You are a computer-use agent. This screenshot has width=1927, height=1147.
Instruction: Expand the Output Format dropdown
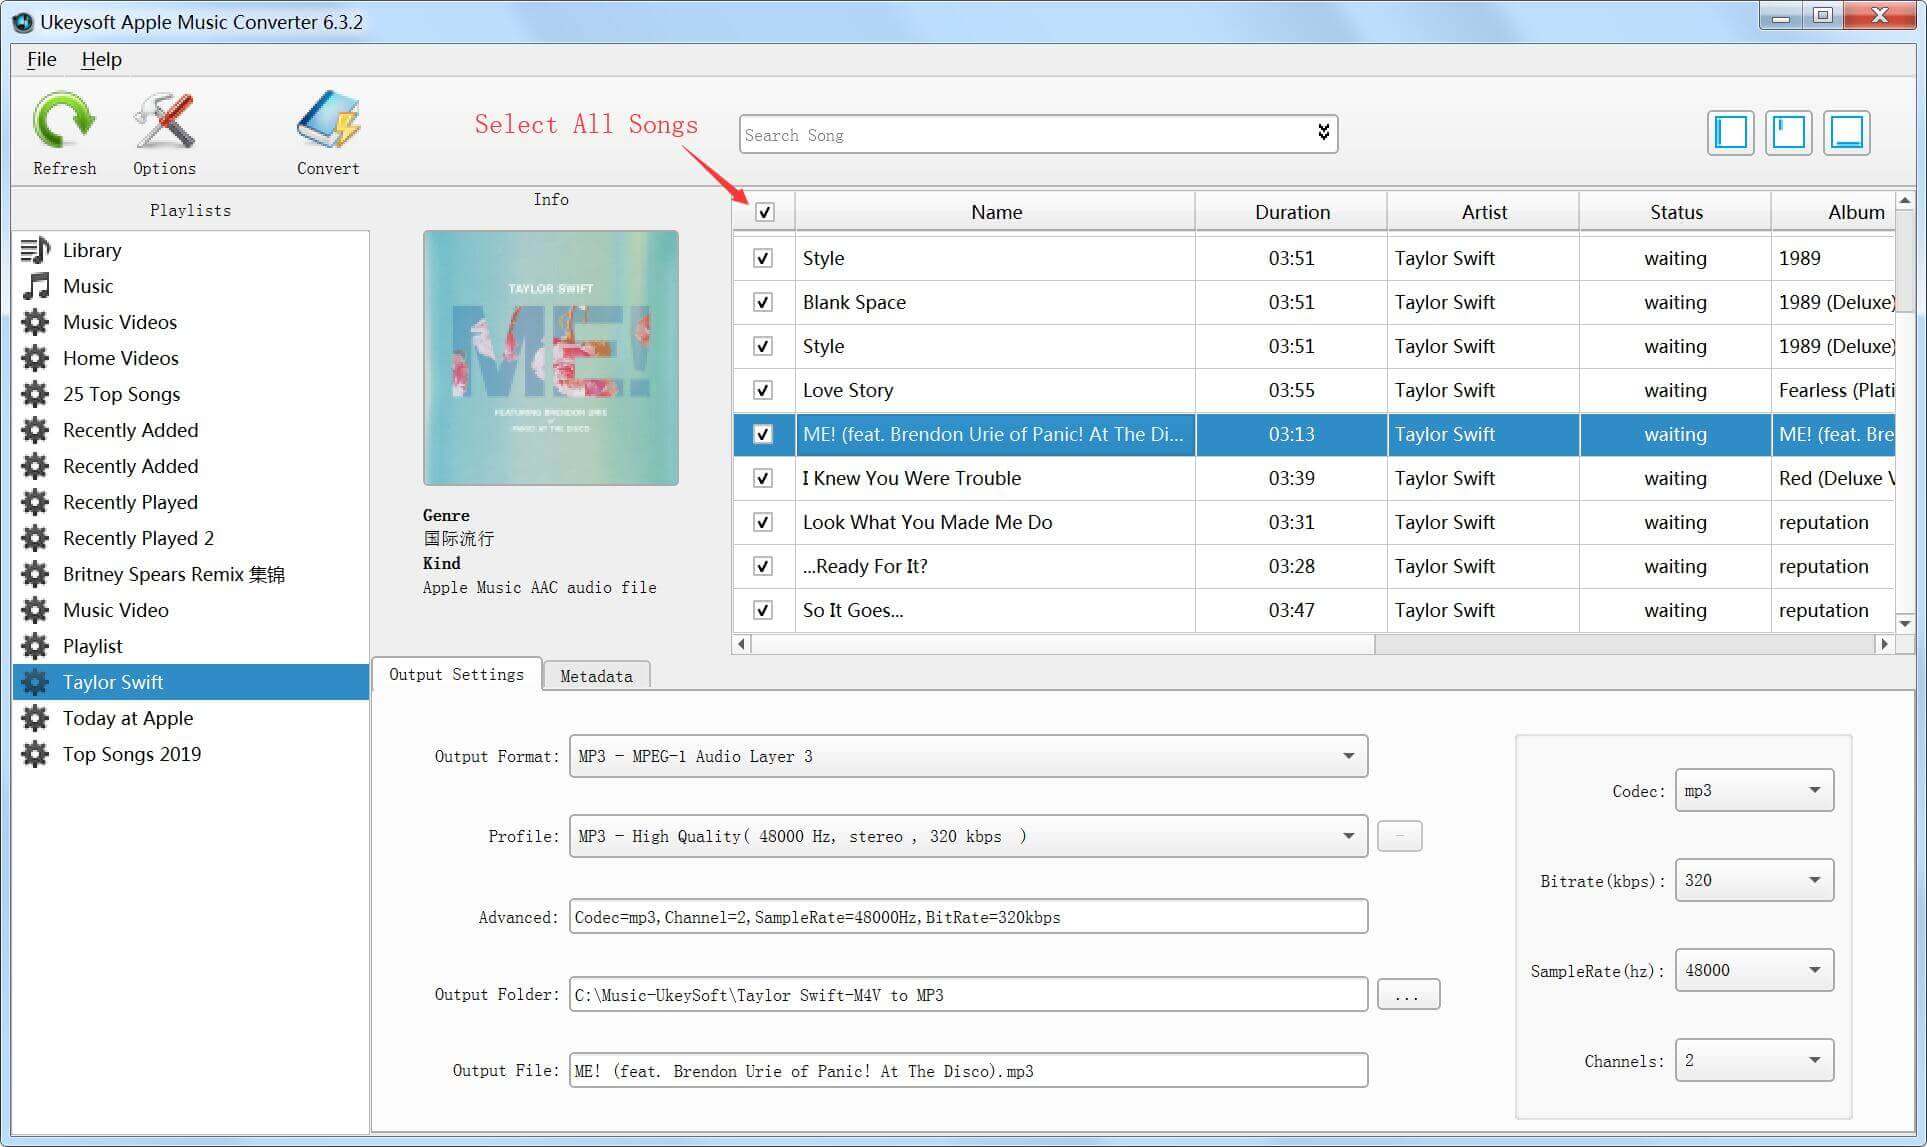coord(1348,756)
